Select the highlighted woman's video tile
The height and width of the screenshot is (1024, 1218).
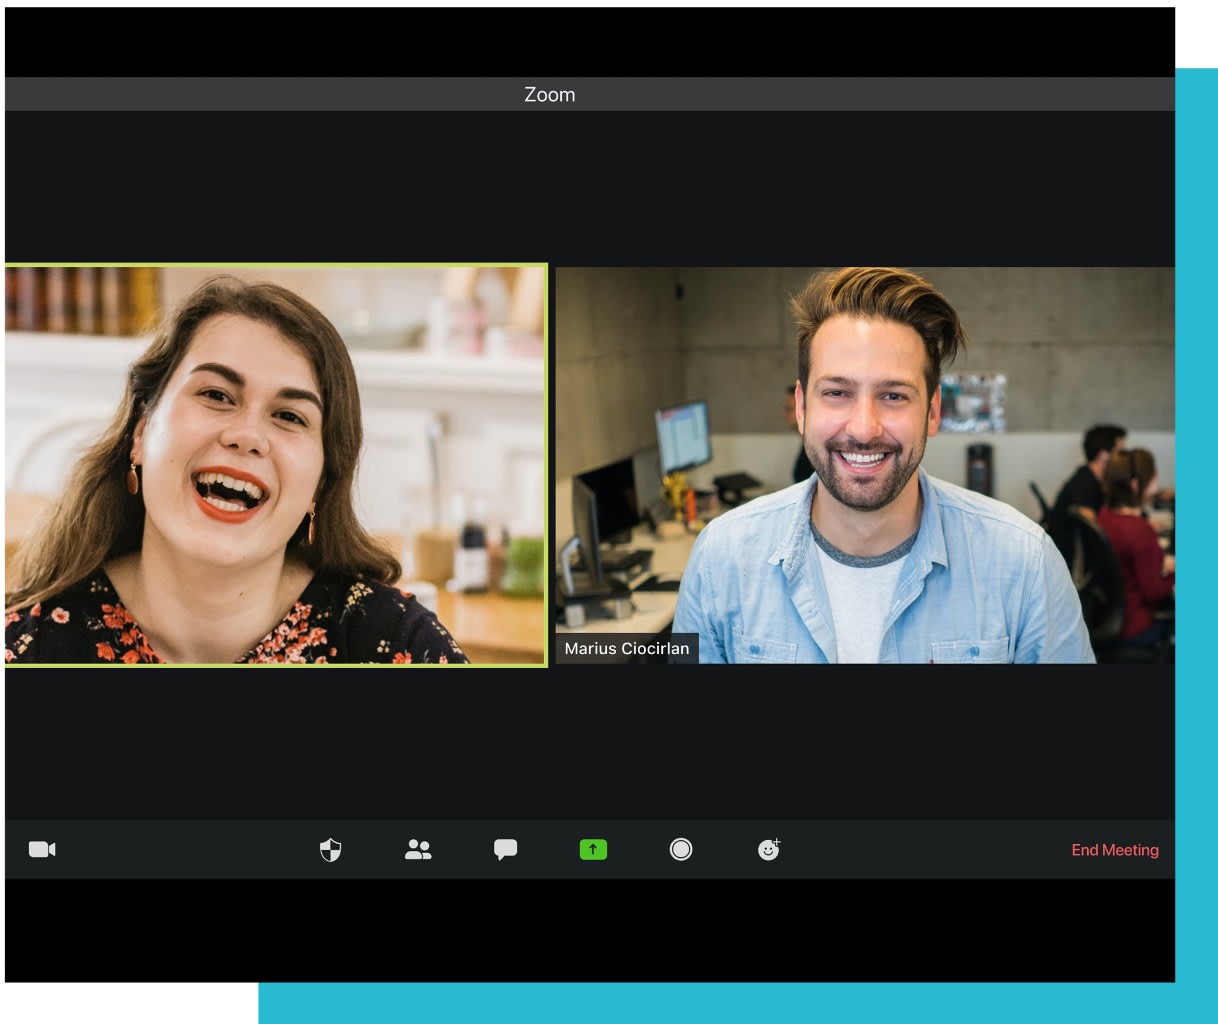(276, 465)
